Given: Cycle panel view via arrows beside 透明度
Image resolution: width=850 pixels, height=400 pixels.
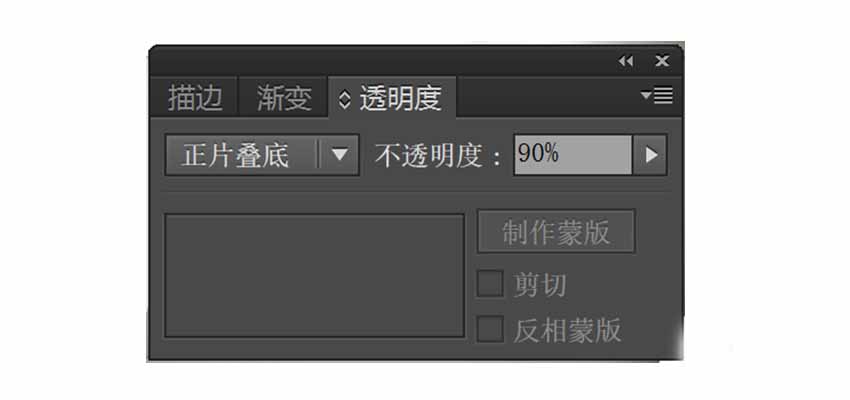Looking at the screenshot, I should (x=344, y=99).
